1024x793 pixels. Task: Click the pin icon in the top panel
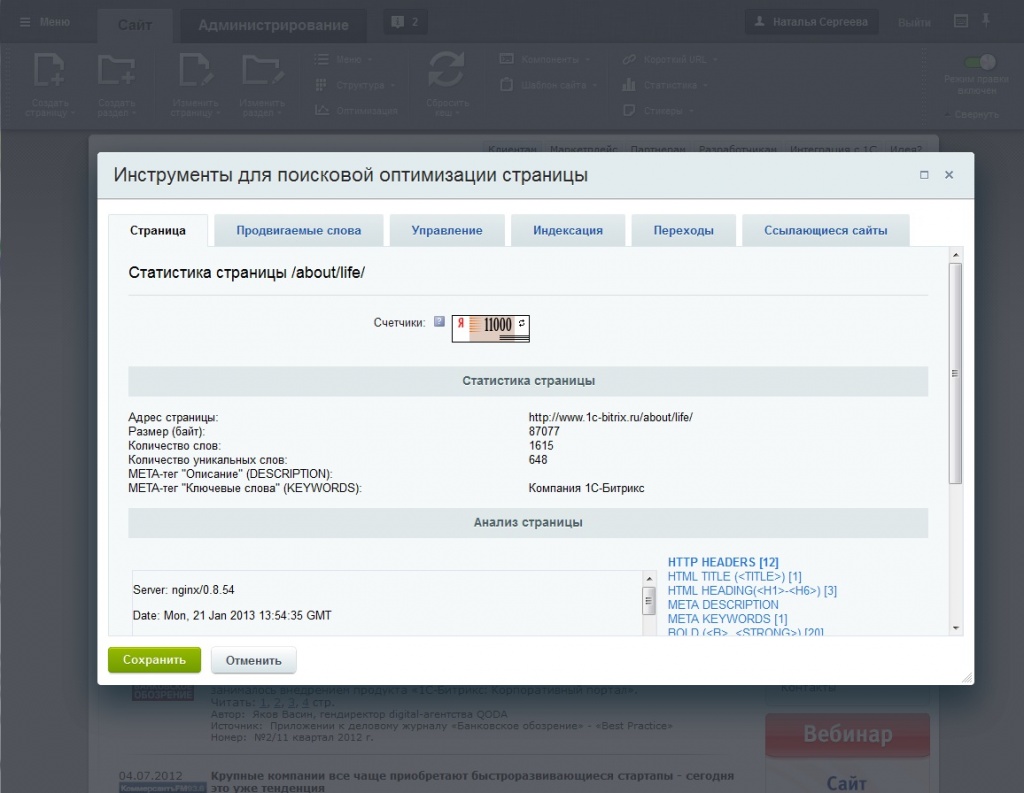[986, 22]
